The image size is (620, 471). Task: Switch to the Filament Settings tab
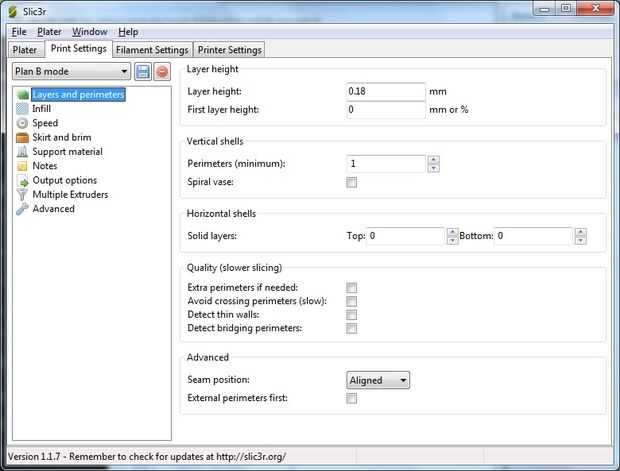152,50
